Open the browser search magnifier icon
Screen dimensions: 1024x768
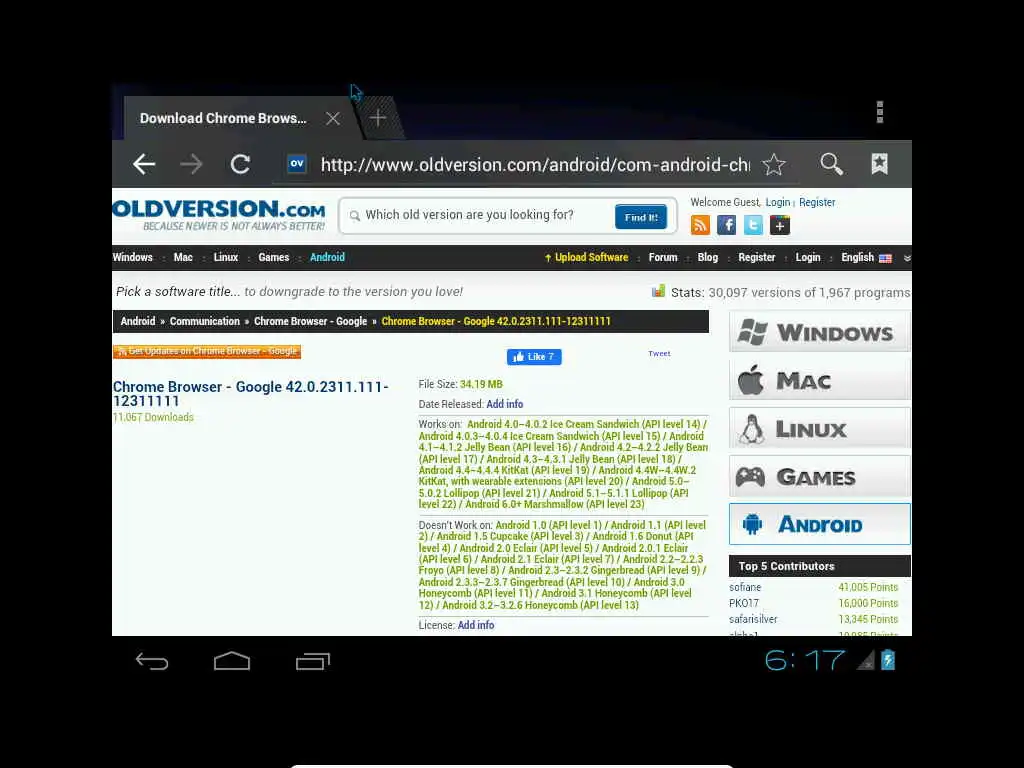[x=831, y=164]
